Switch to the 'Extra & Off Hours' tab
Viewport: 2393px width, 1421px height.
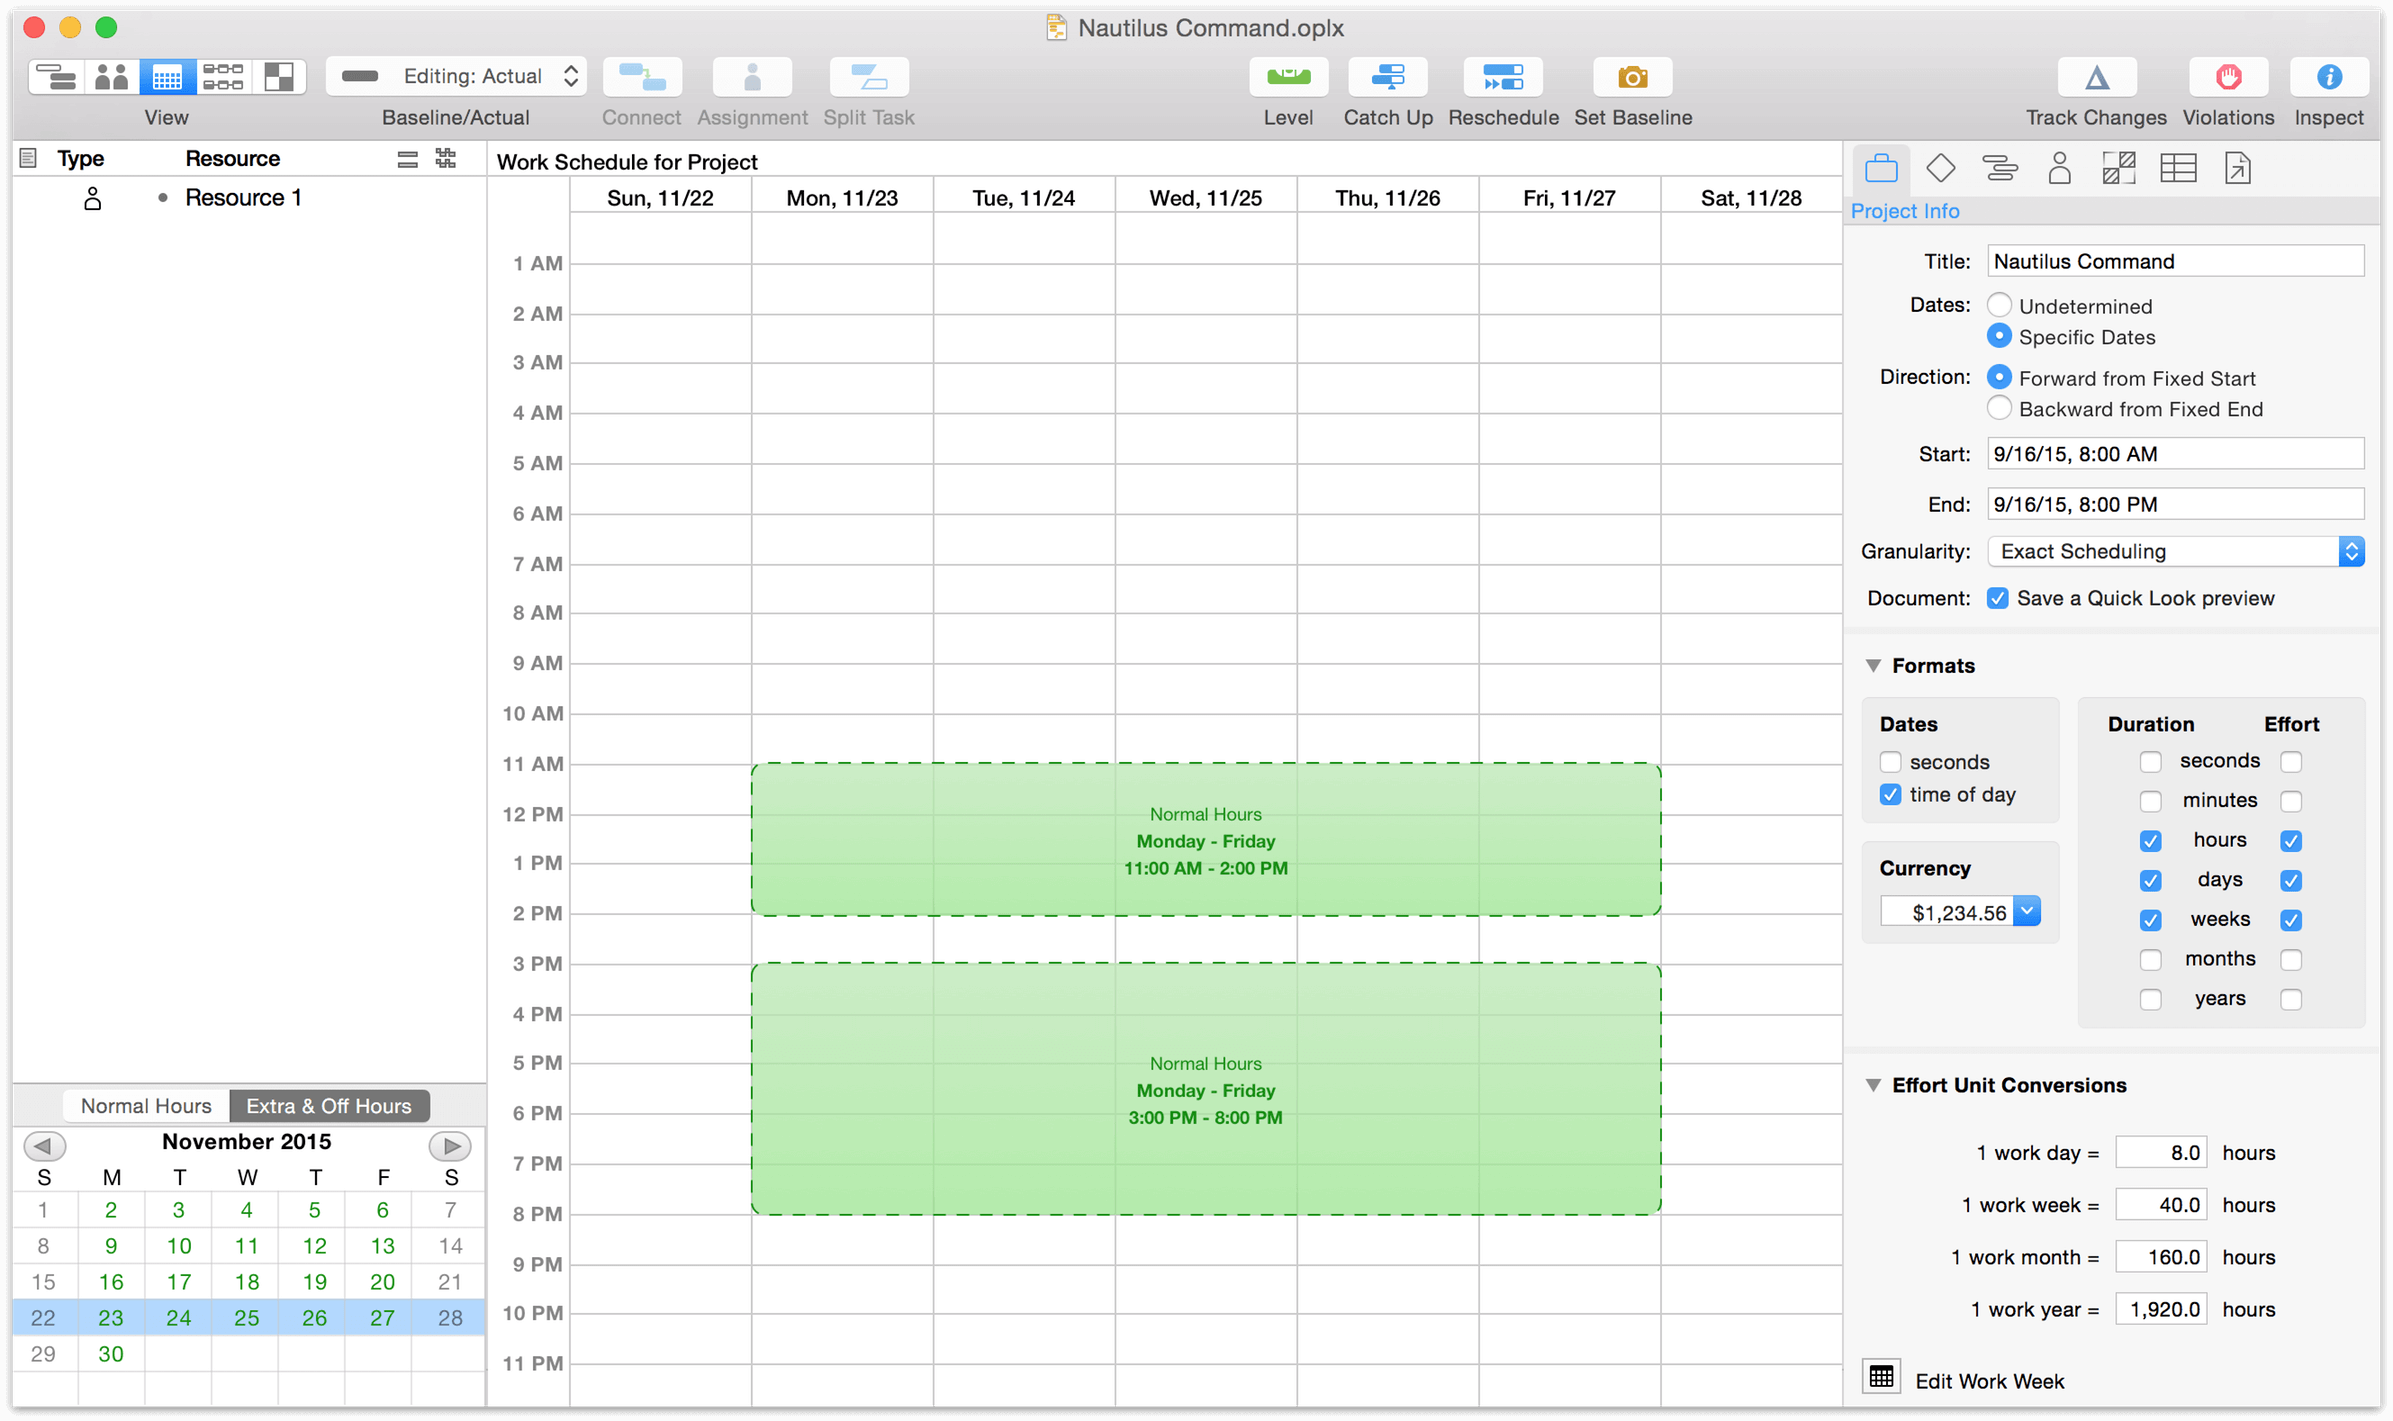326,1105
